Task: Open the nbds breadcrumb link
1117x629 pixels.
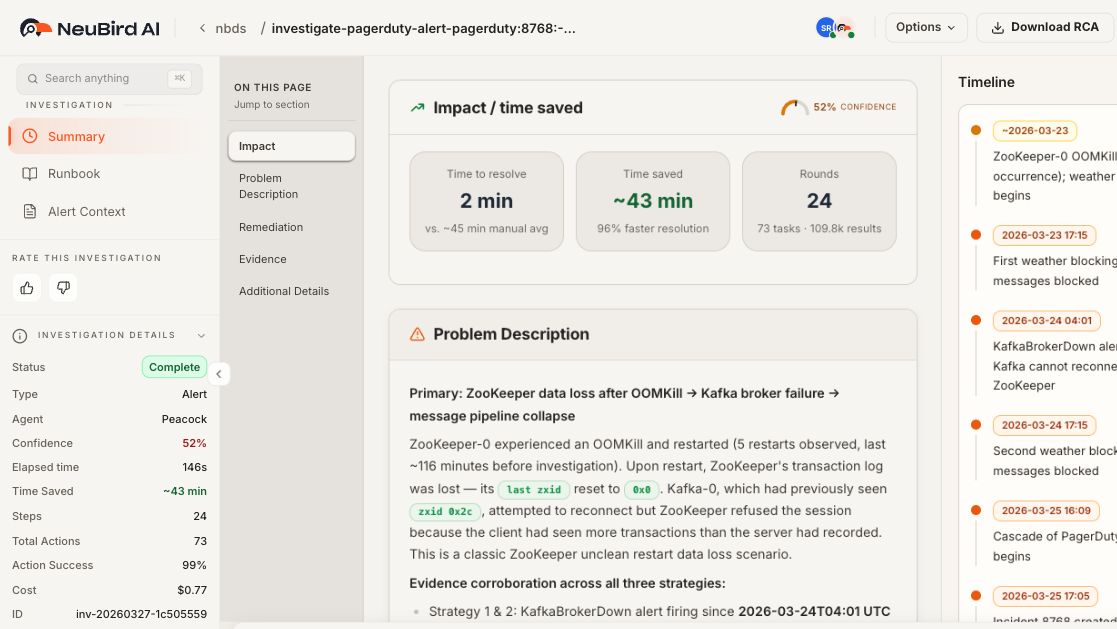Action: pos(231,28)
